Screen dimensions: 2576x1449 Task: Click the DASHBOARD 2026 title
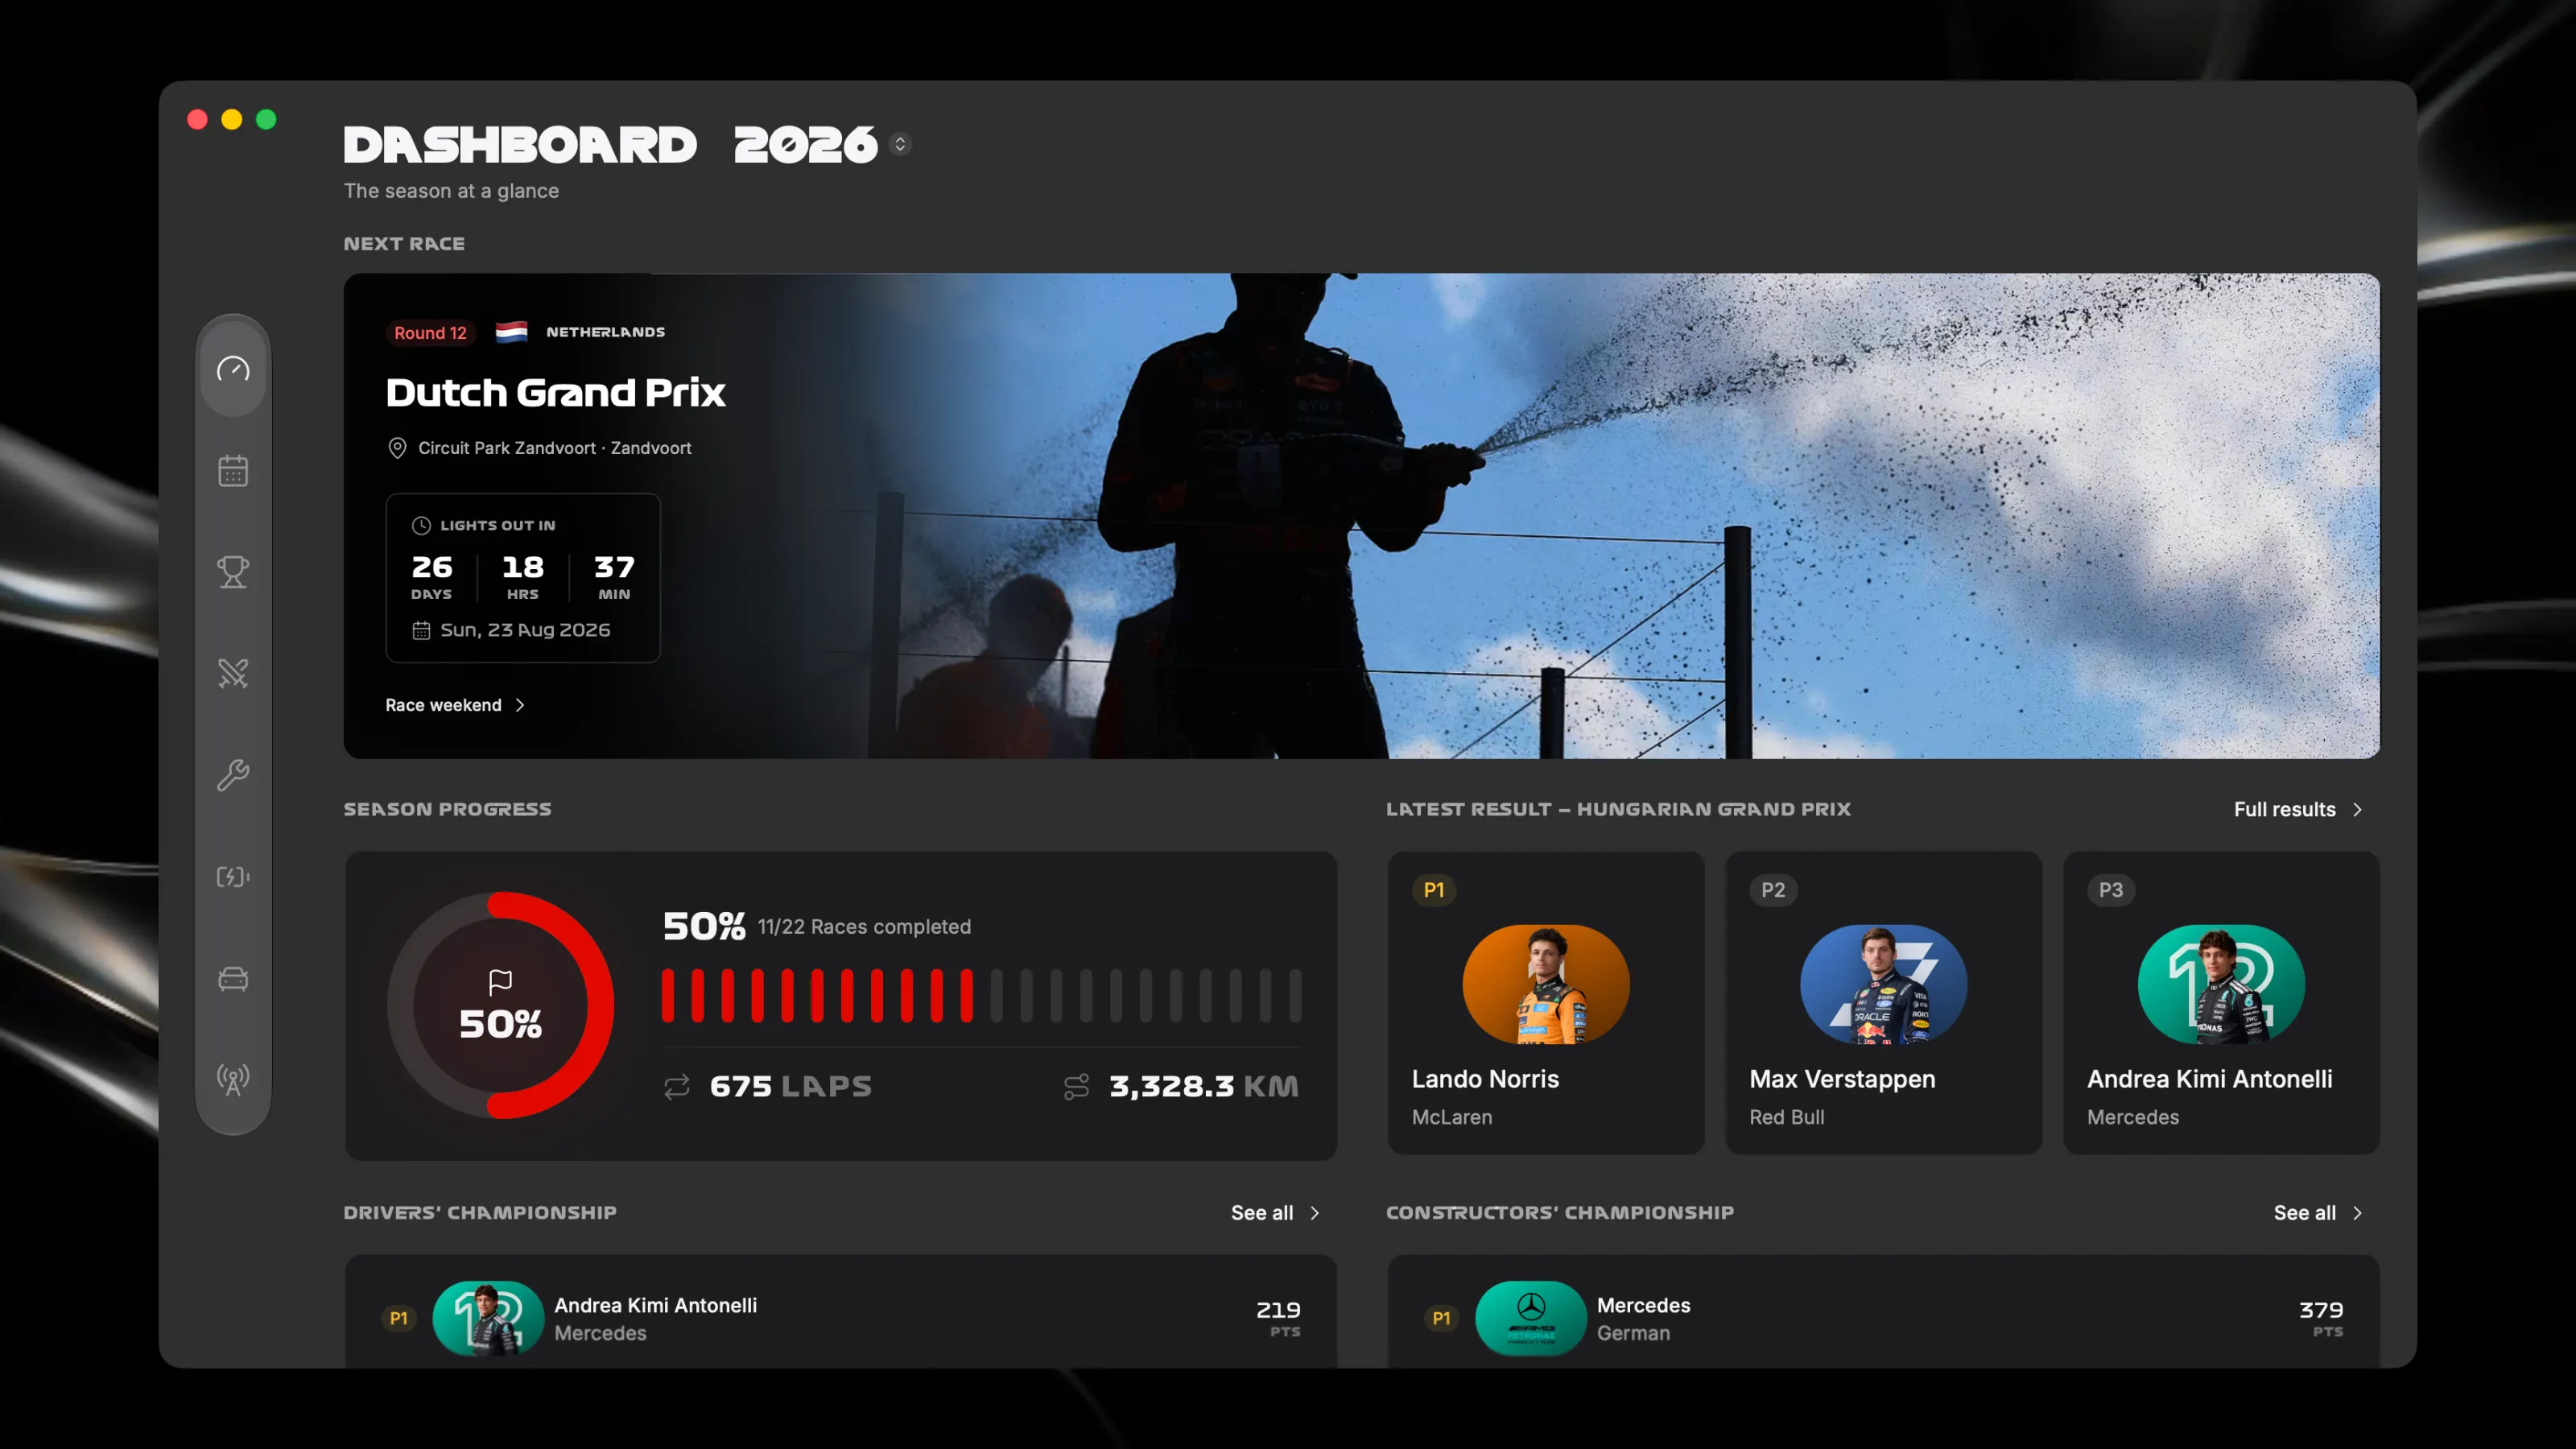pos(610,145)
